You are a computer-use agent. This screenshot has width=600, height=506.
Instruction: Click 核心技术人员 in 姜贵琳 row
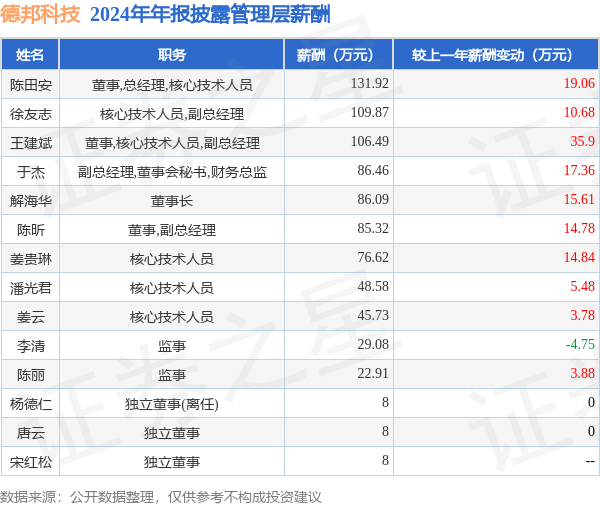(x=172, y=259)
